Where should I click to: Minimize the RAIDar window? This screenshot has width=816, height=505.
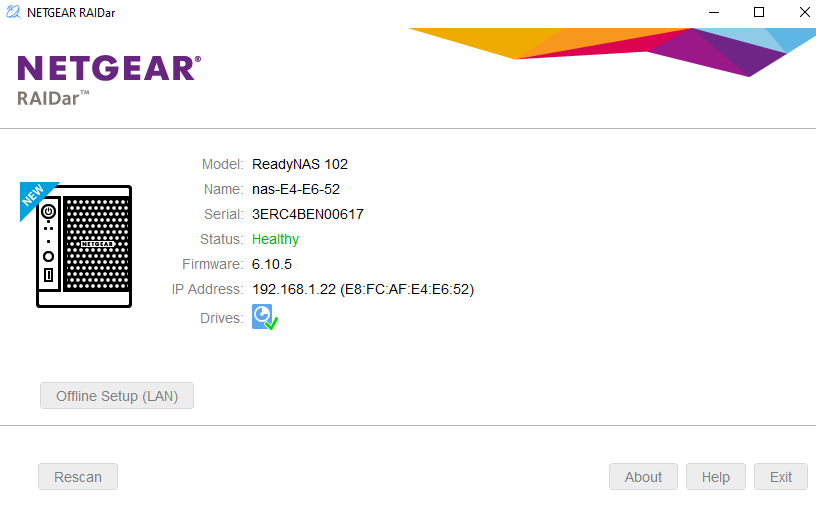point(714,12)
